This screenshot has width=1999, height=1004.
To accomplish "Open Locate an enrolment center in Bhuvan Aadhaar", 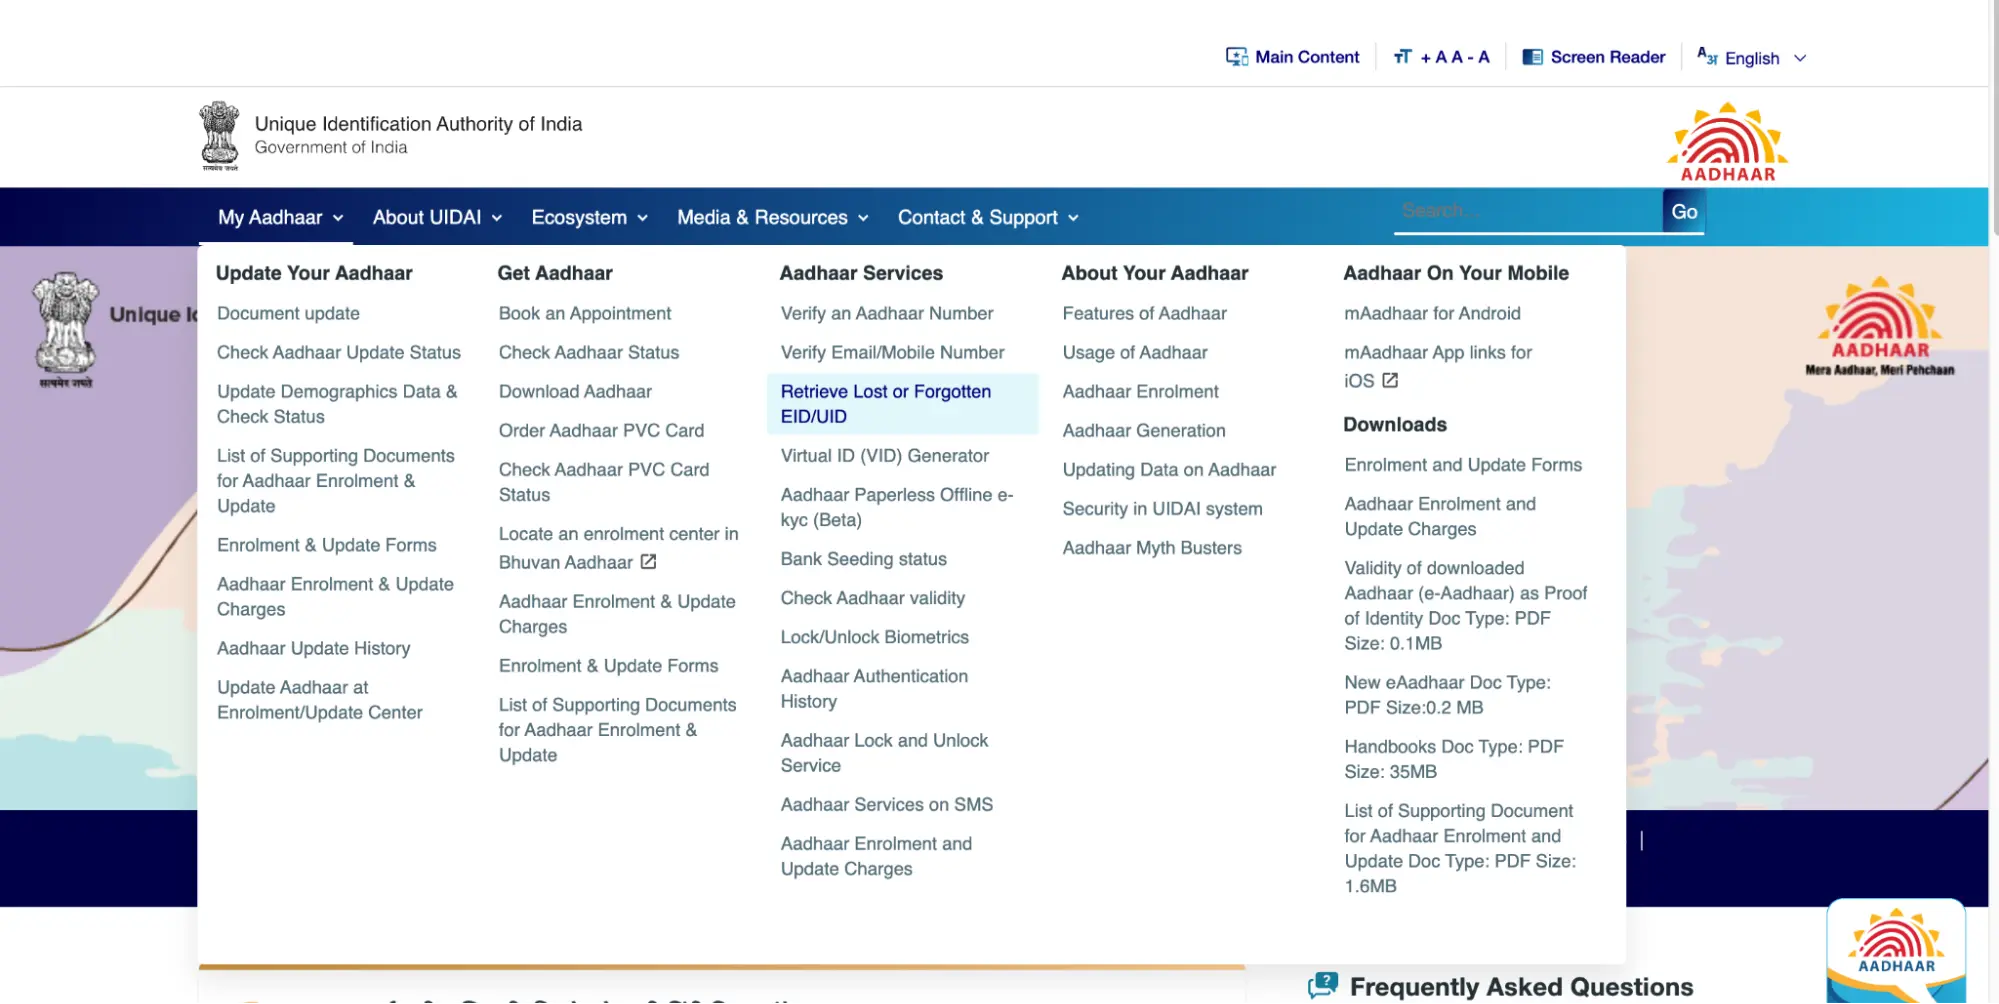I will (618, 548).
